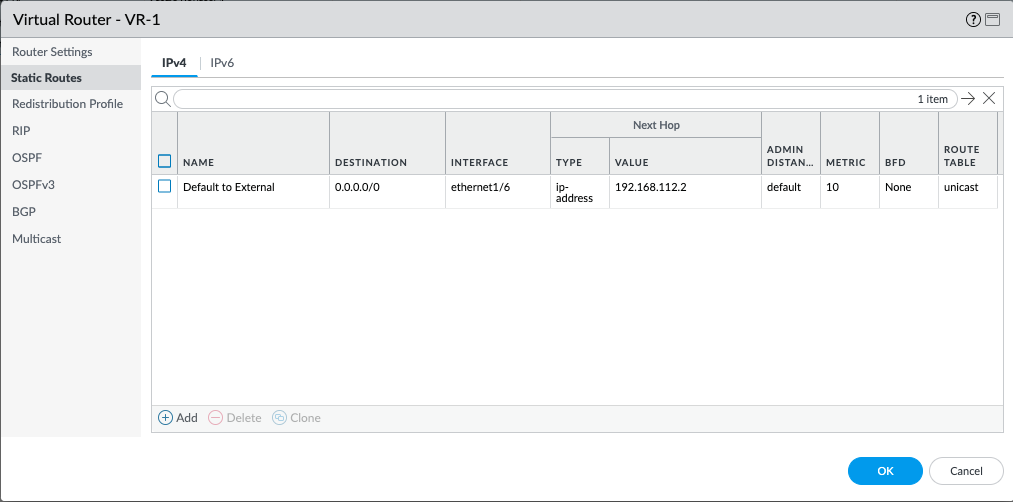This screenshot has width=1013, height=502.
Task: Open the Default to External route name
Action: pyautogui.click(x=228, y=187)
